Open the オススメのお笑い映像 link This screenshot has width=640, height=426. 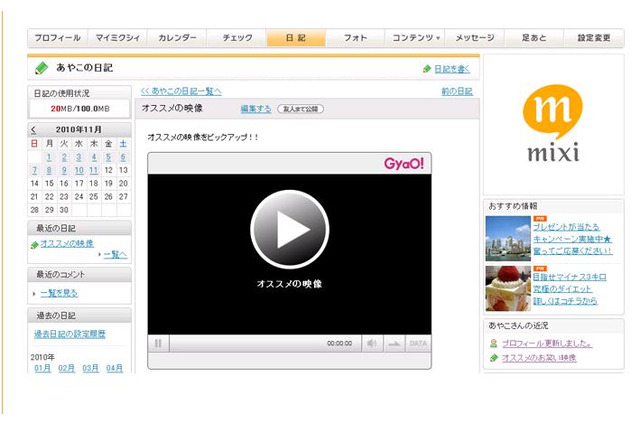539,358
